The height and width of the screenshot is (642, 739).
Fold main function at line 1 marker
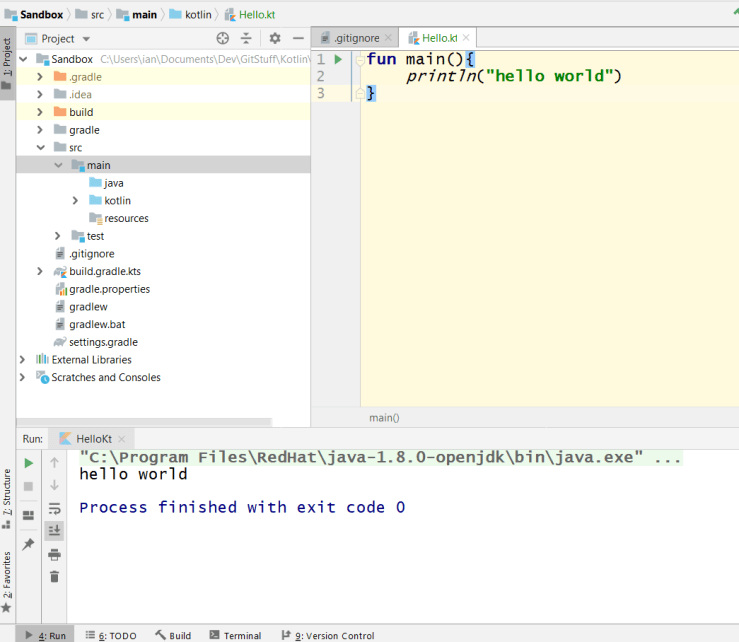tap(360, 60)
